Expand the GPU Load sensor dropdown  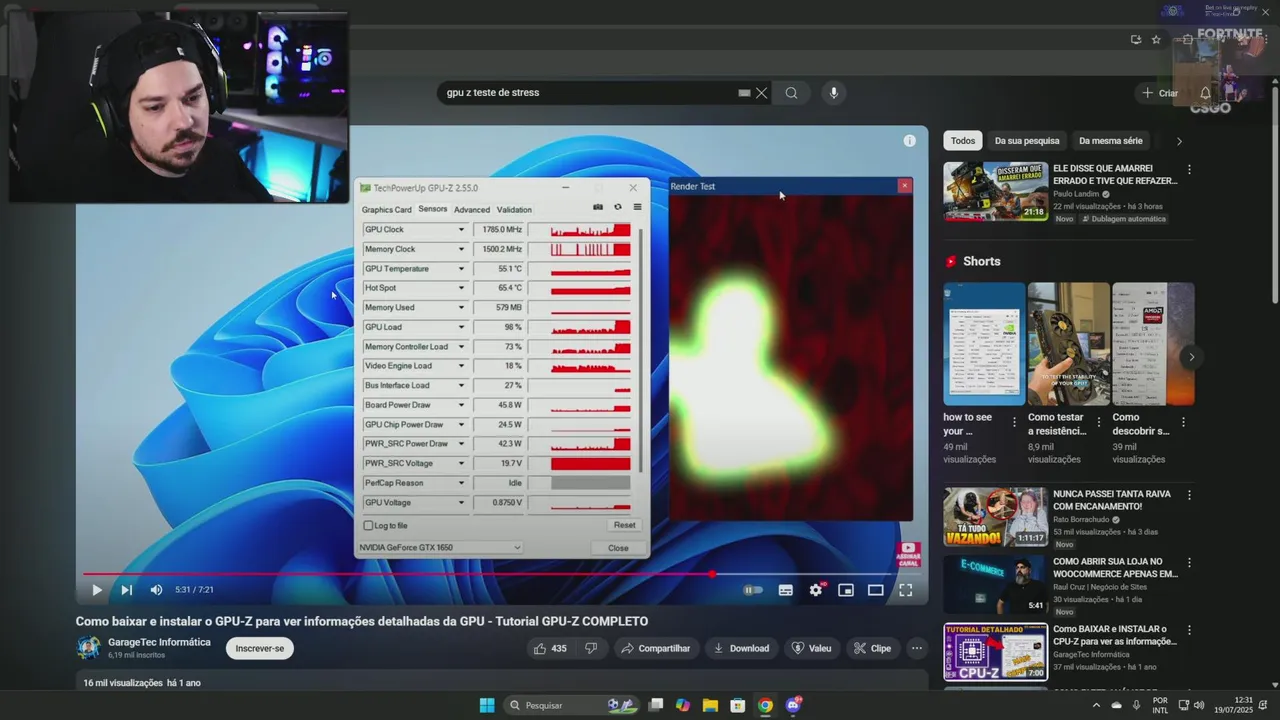point(461,327)
